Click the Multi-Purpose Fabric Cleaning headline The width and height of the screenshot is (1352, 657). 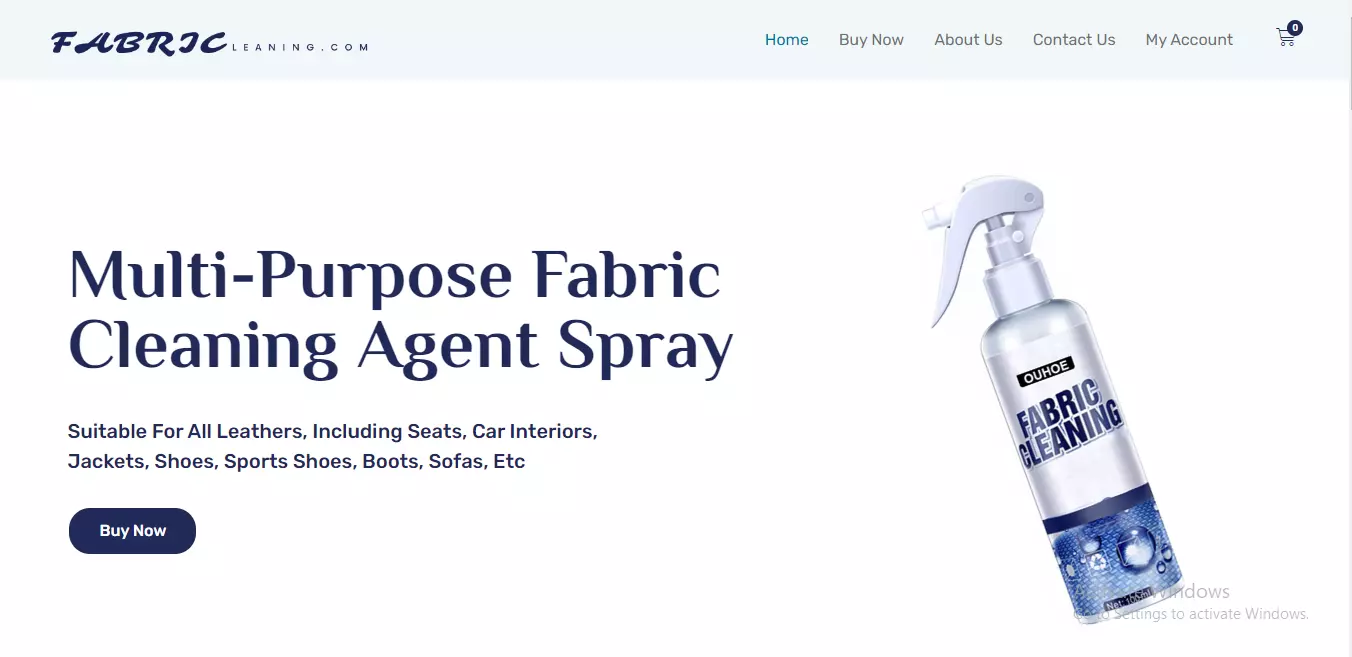pos(400,310)
